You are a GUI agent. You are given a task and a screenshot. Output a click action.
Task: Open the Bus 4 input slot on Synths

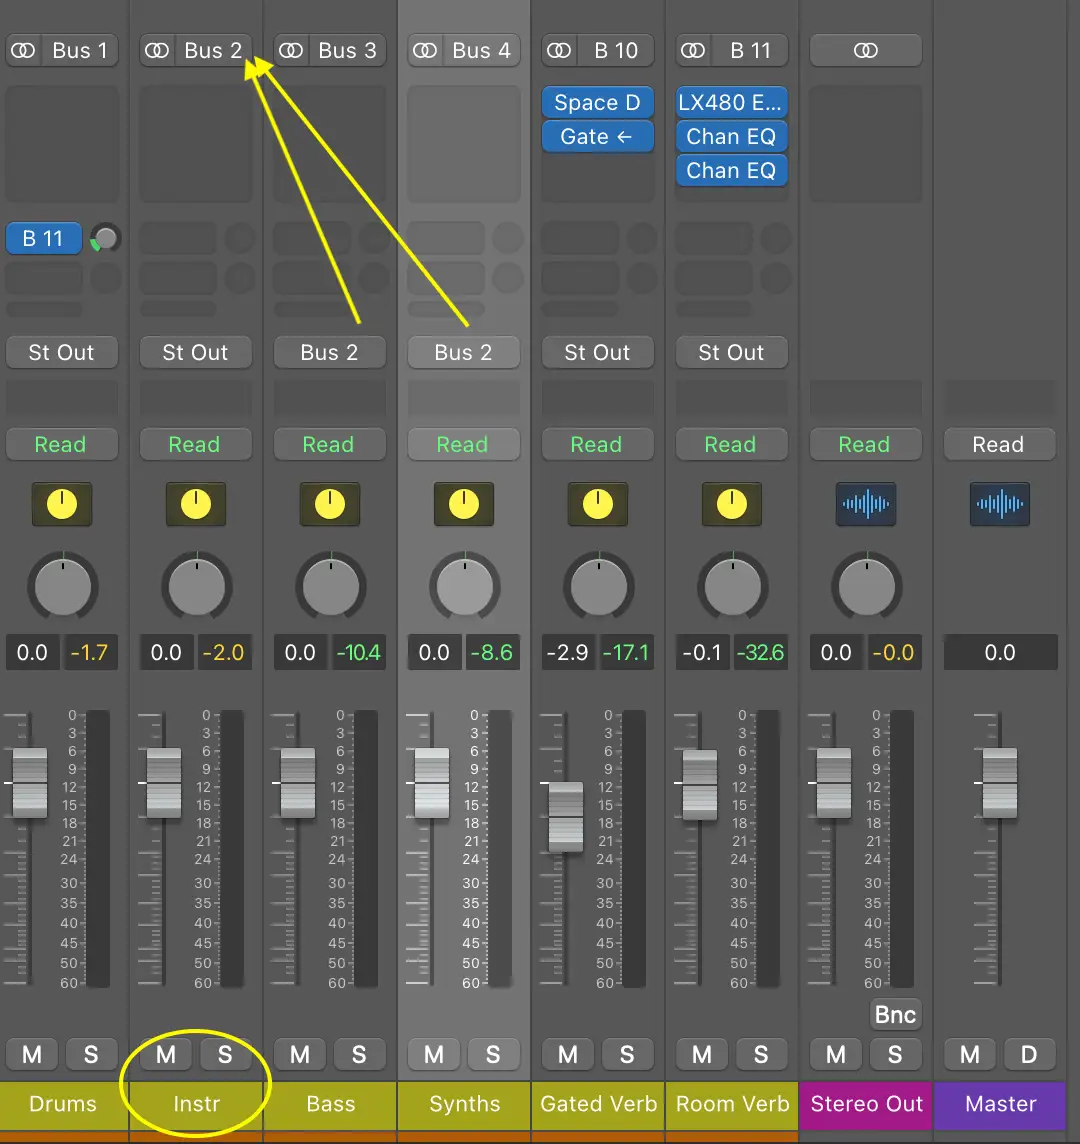coord(481,50)
